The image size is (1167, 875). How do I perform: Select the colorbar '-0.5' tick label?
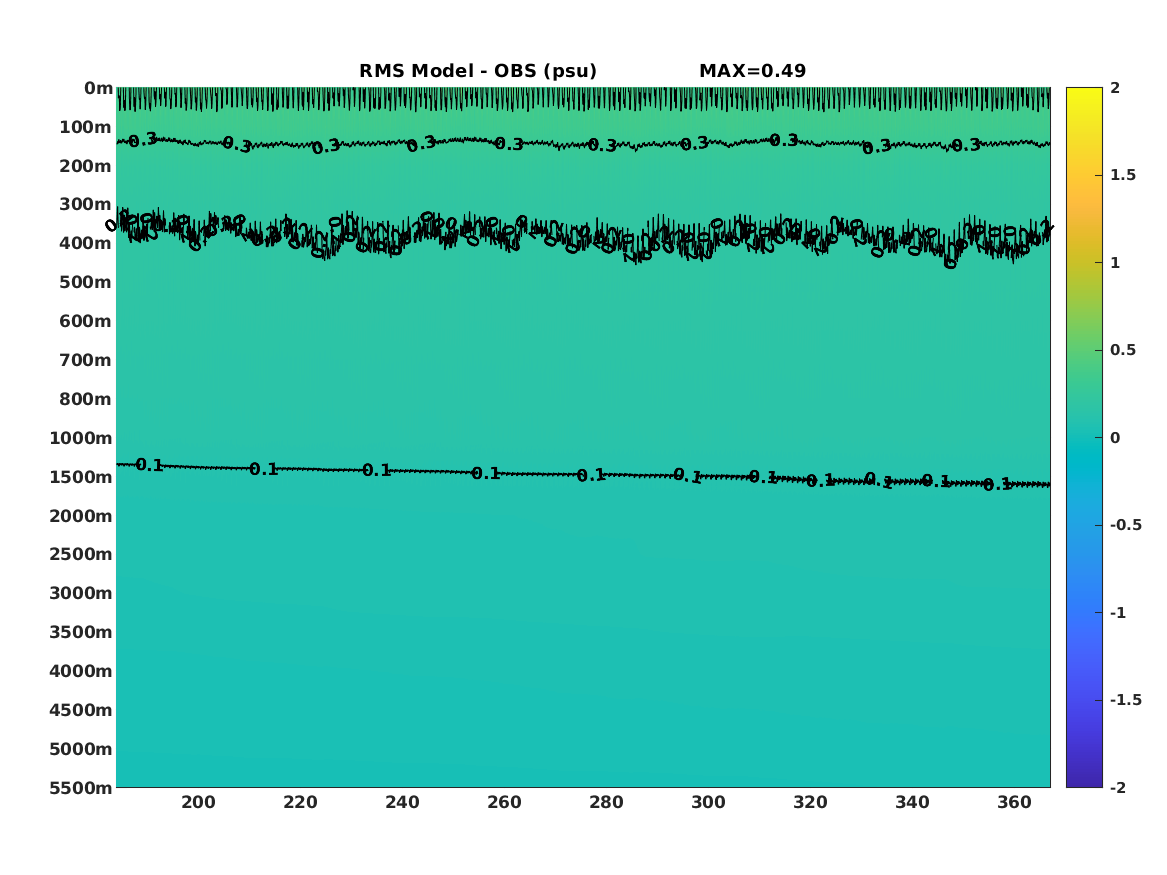pos(1125,525)
